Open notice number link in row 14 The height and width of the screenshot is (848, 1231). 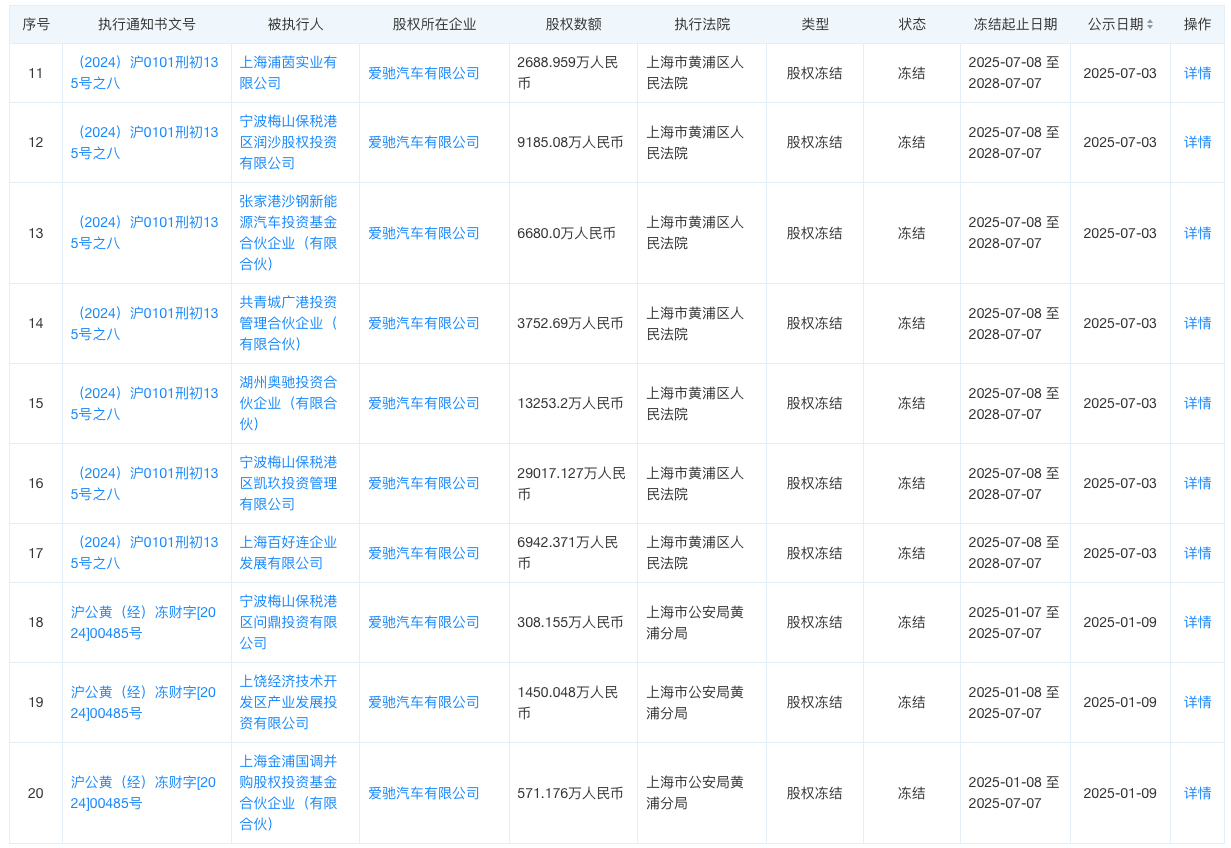click(145, 323)
